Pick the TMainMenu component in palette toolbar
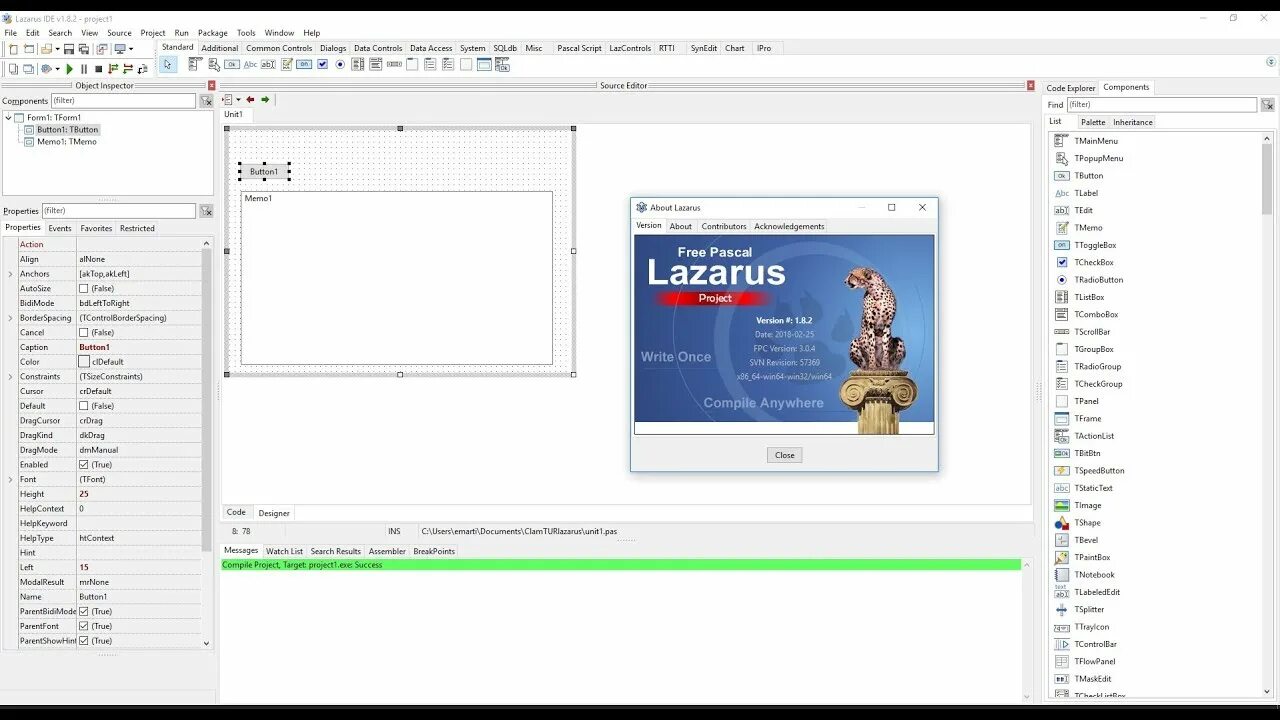Image resolution: width=1280 pixels, height=720 pixels. (195, 64)
